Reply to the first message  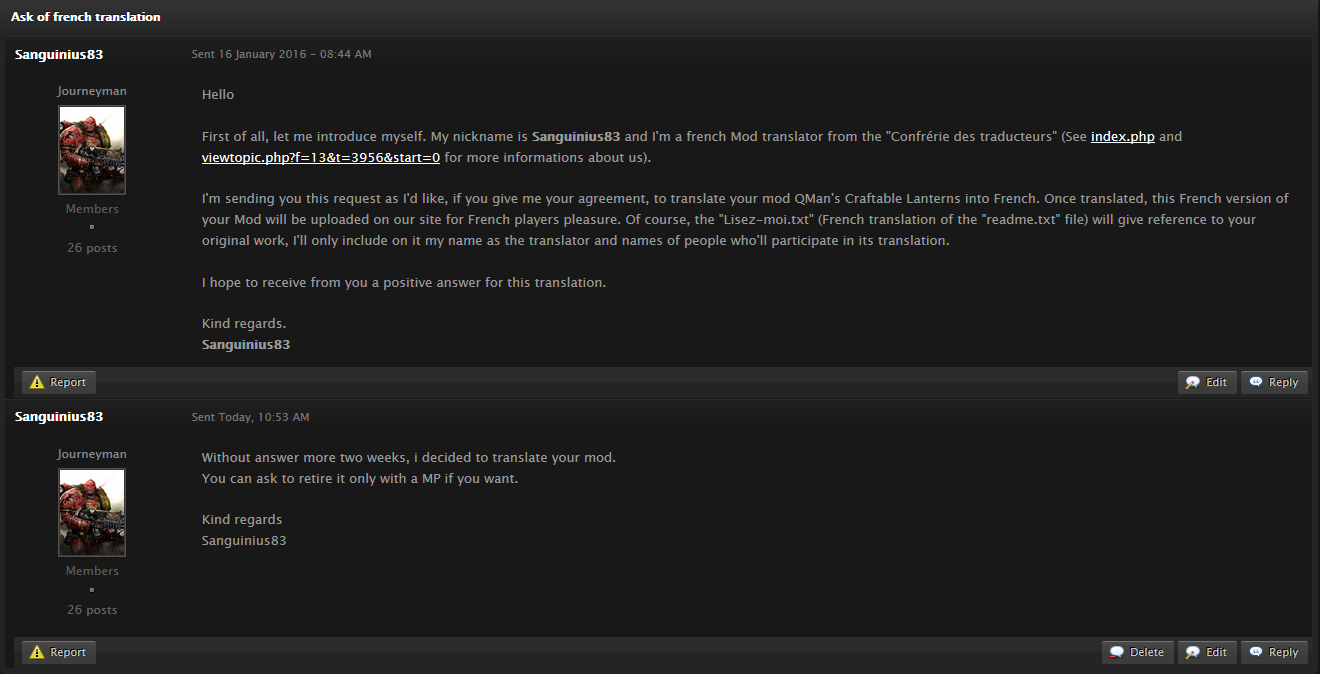tap(1274, 382)
